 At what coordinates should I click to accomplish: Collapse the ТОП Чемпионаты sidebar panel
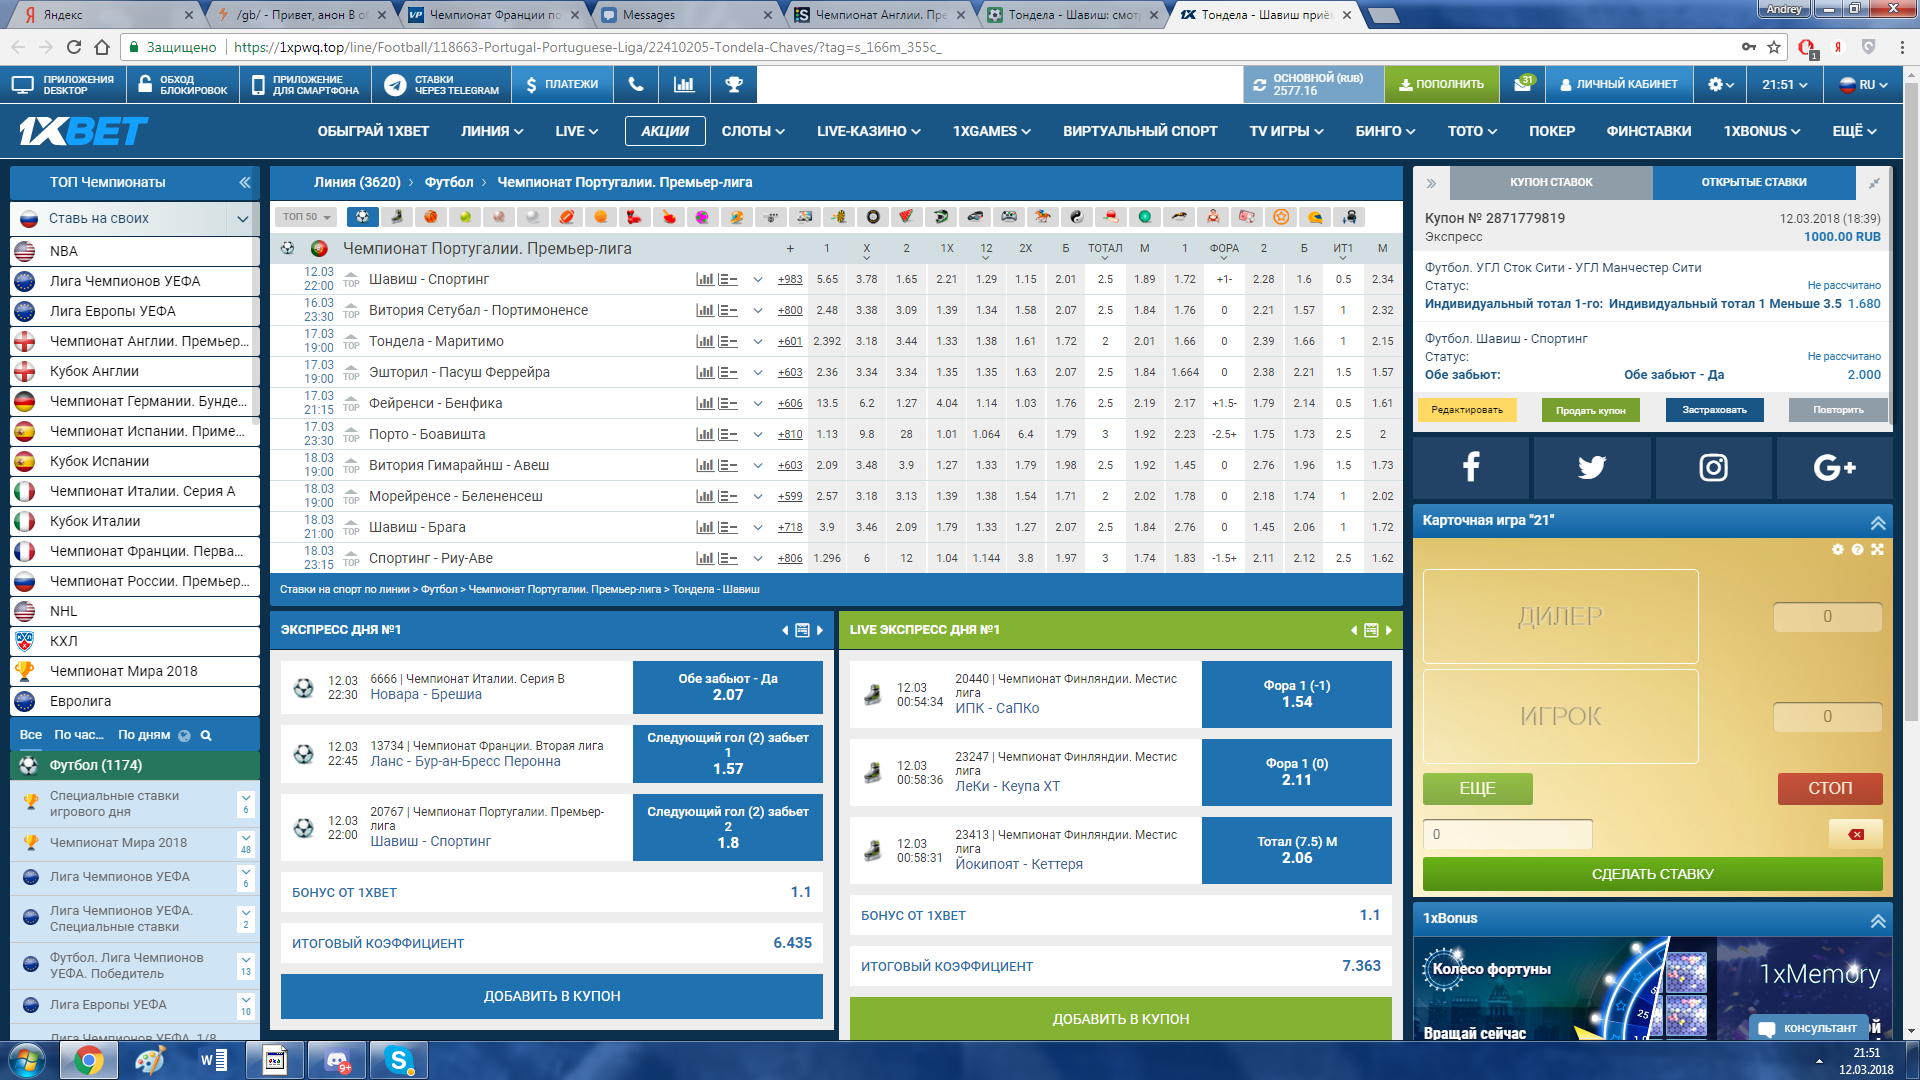tap(245, 182)
